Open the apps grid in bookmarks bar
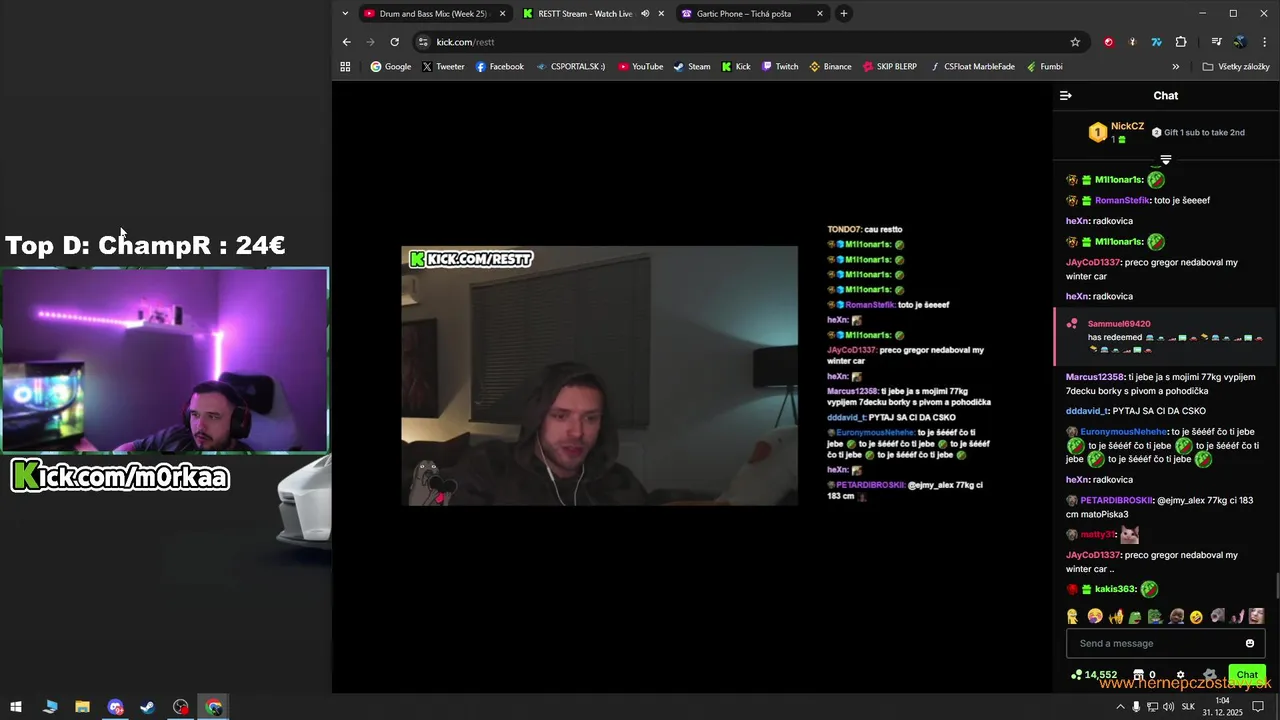This screenshot has width=1280, height=720. [345, 67]
